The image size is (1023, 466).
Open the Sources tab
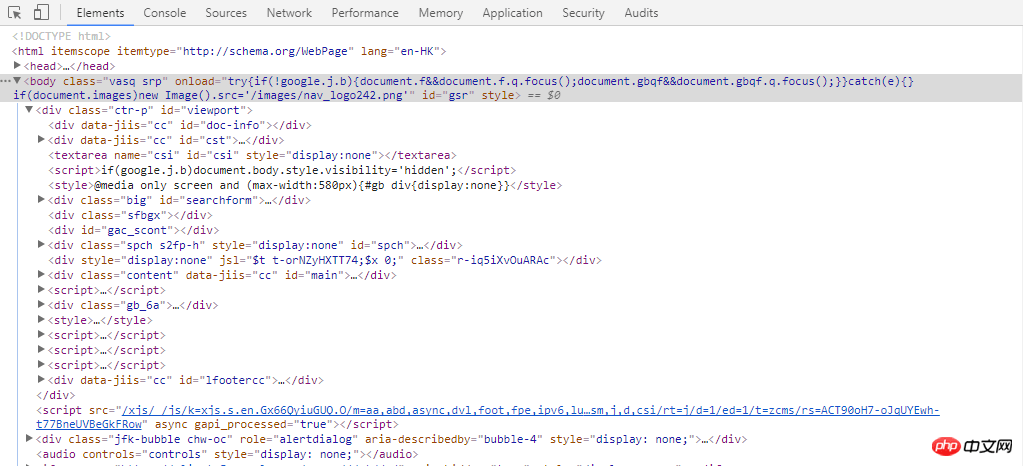point(226,13)
